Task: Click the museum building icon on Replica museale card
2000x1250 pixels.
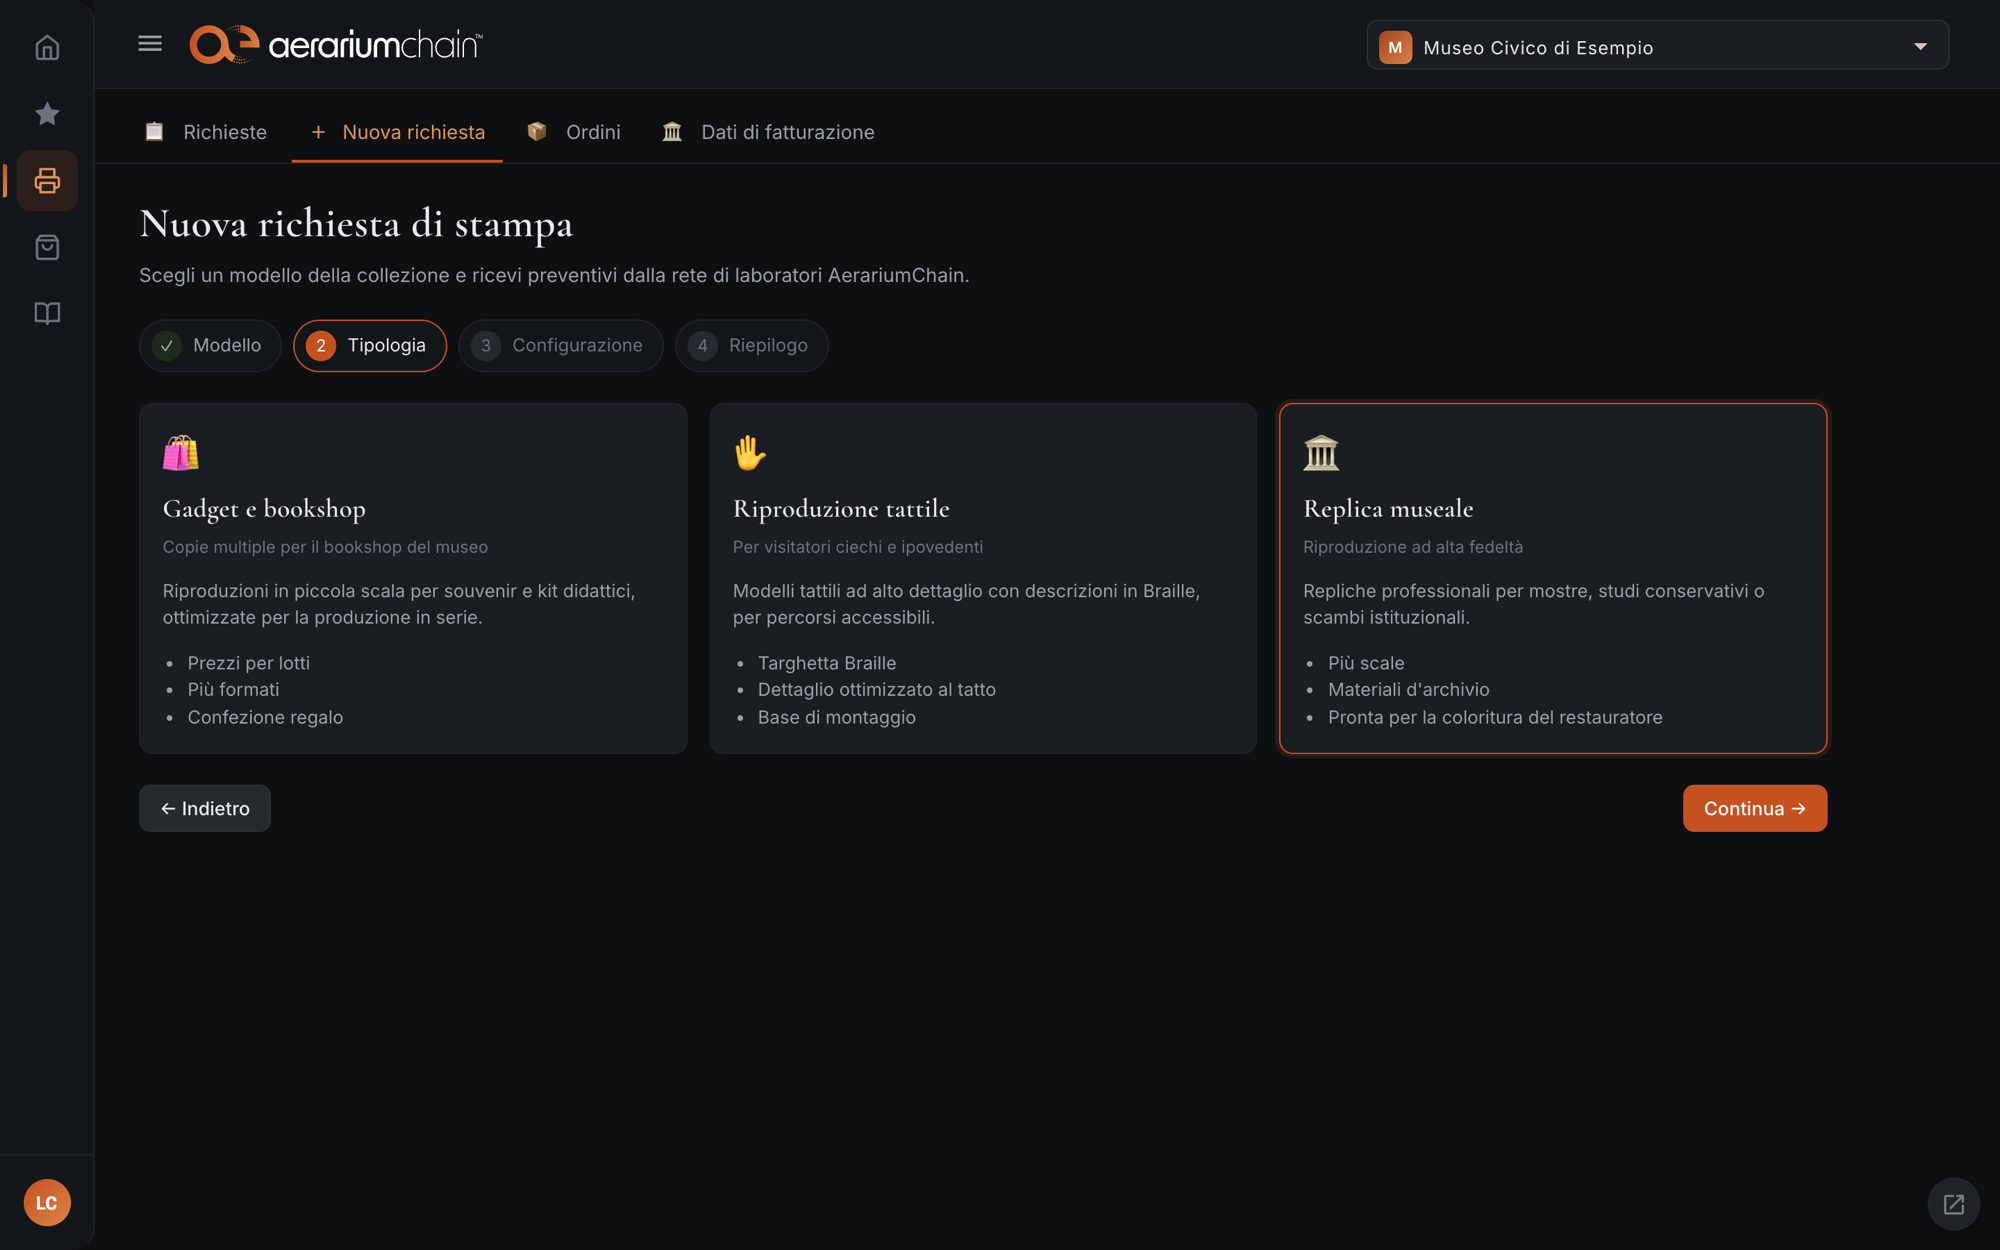Action: point(1321,453)
